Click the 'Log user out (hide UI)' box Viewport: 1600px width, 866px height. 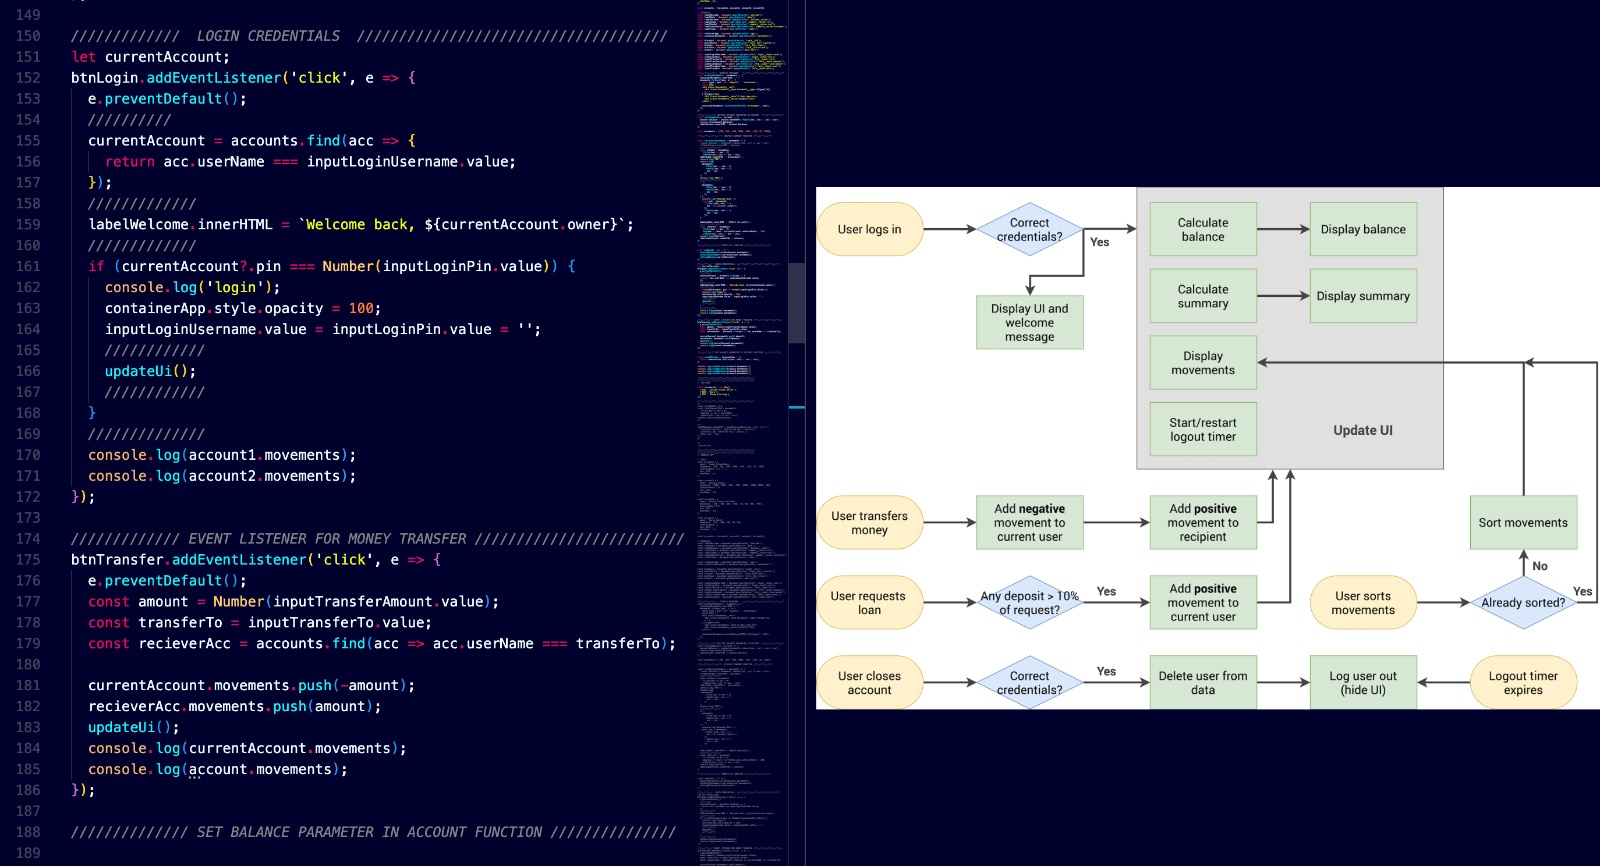[1362, 683]
